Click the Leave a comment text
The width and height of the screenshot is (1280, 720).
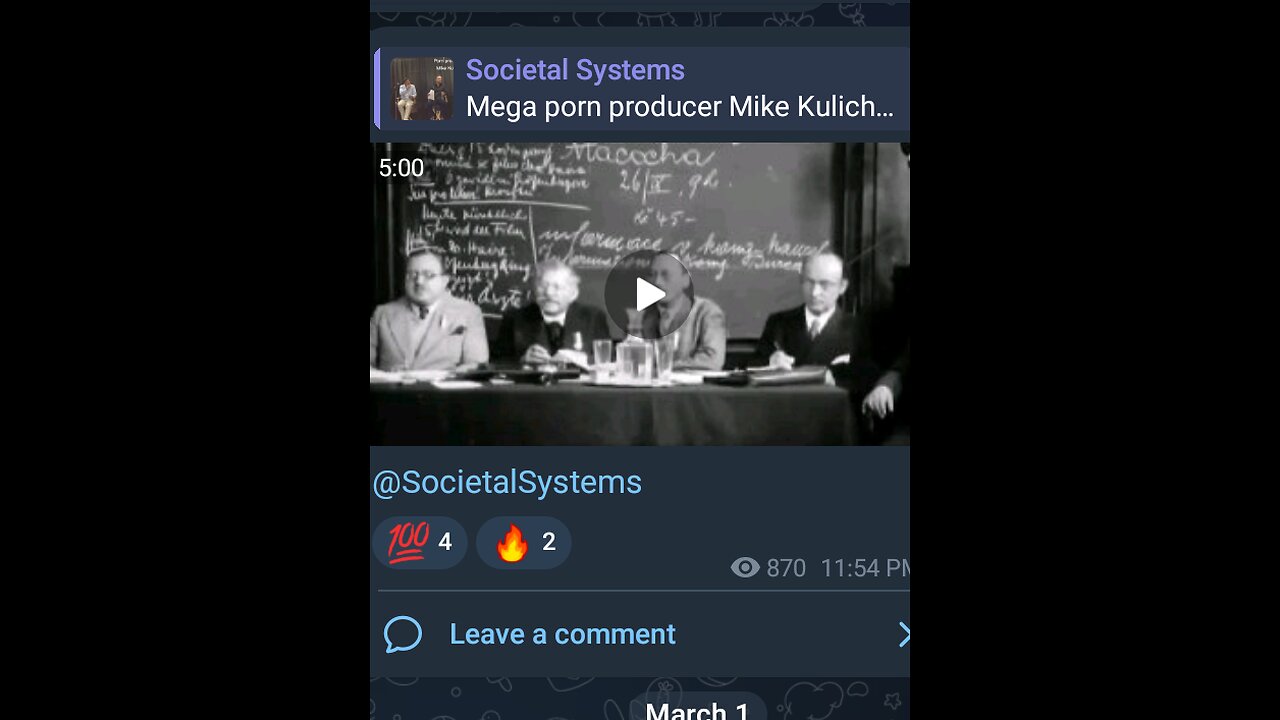tap(563, 634)
